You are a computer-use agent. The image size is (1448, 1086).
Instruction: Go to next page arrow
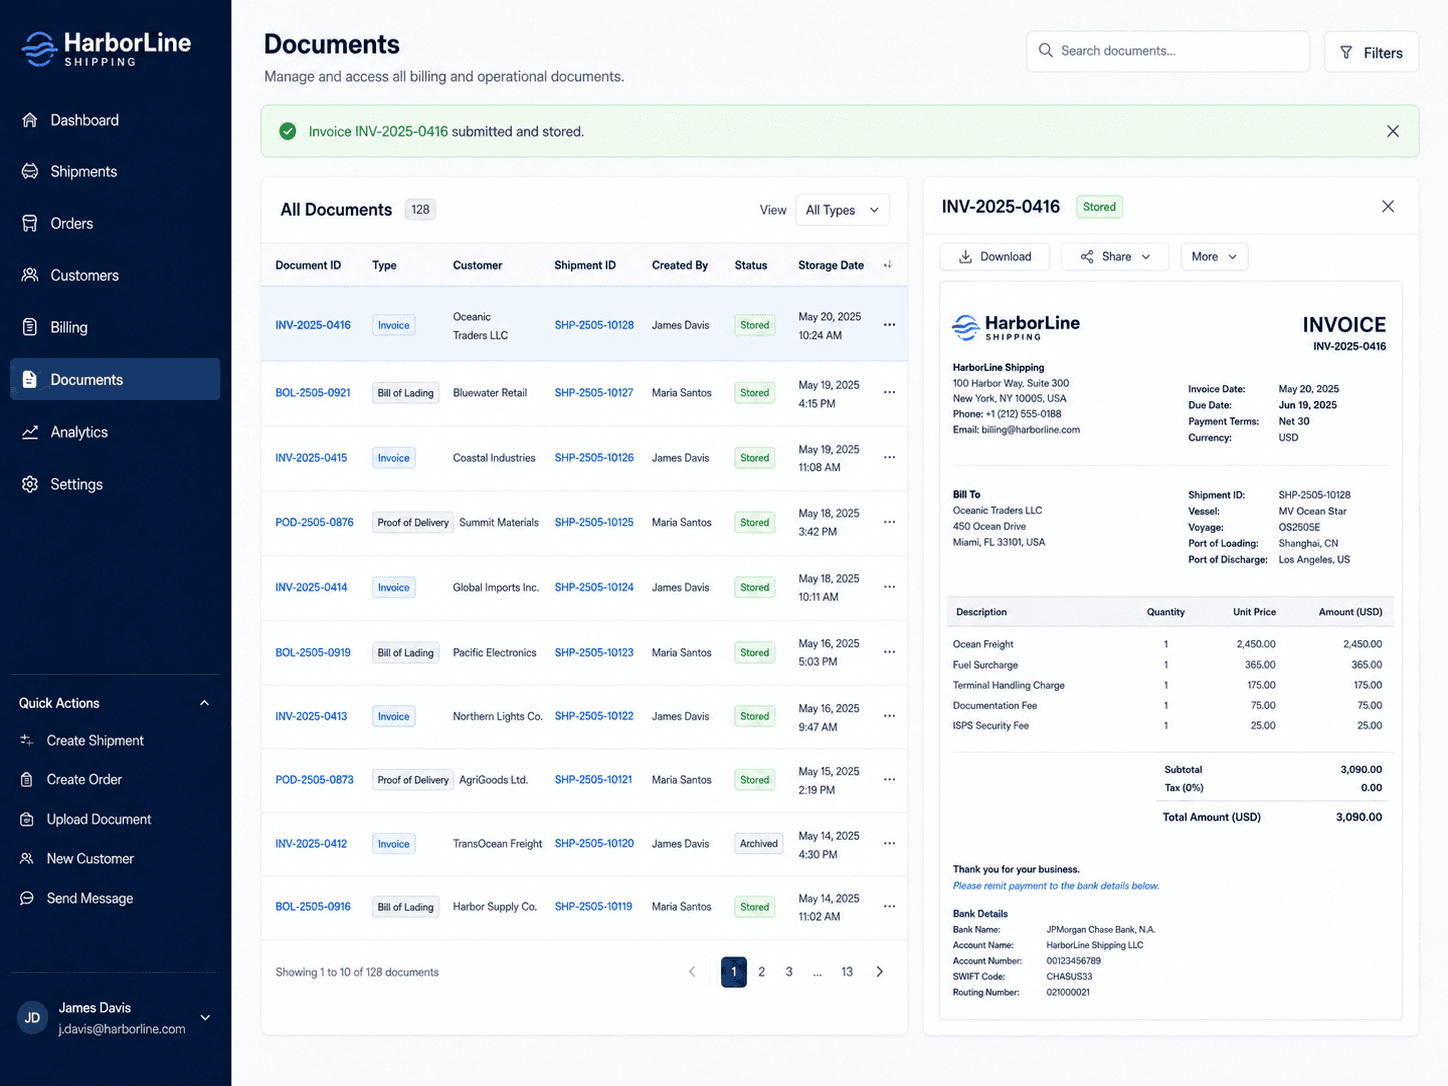879,972
